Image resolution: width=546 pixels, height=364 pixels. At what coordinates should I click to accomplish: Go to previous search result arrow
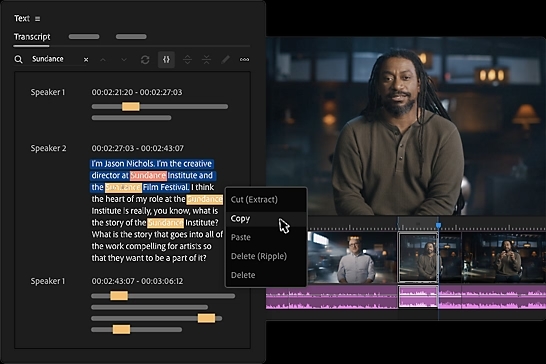click(x=103, y=60)
